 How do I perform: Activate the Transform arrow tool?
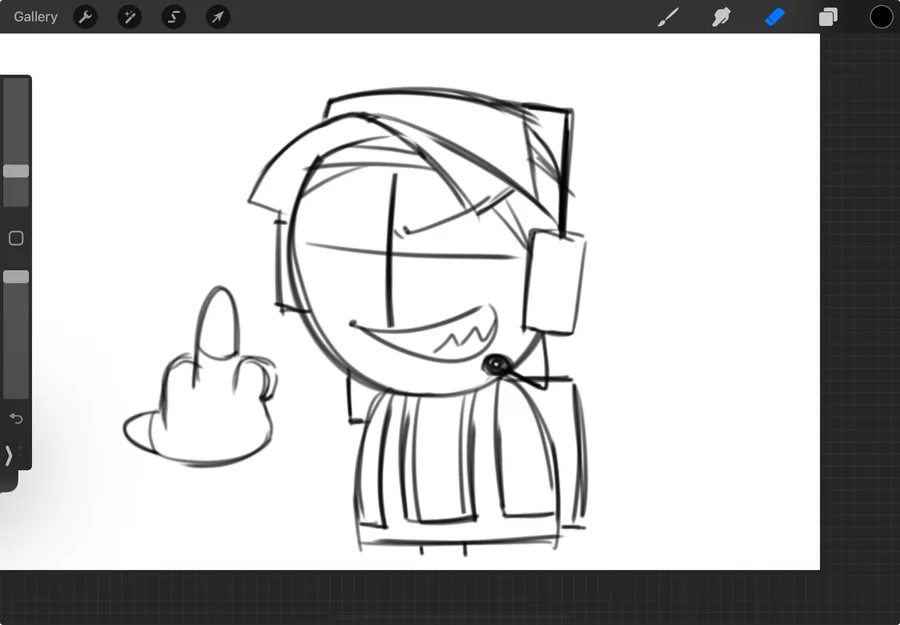pyautogui.click(x=218, y=17)
